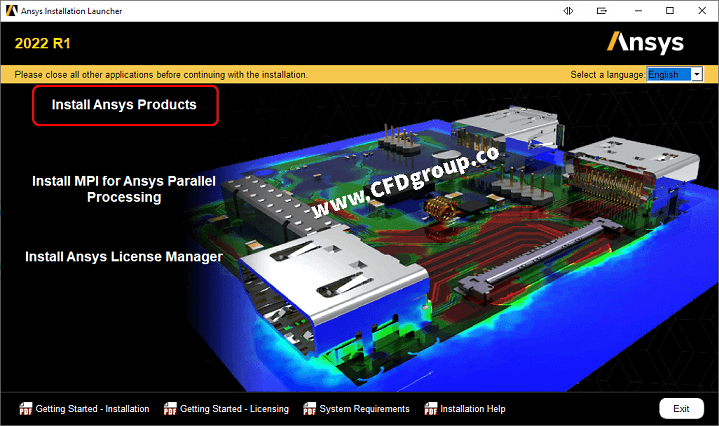Choose Install Ansys Products

tap(125, 105)
